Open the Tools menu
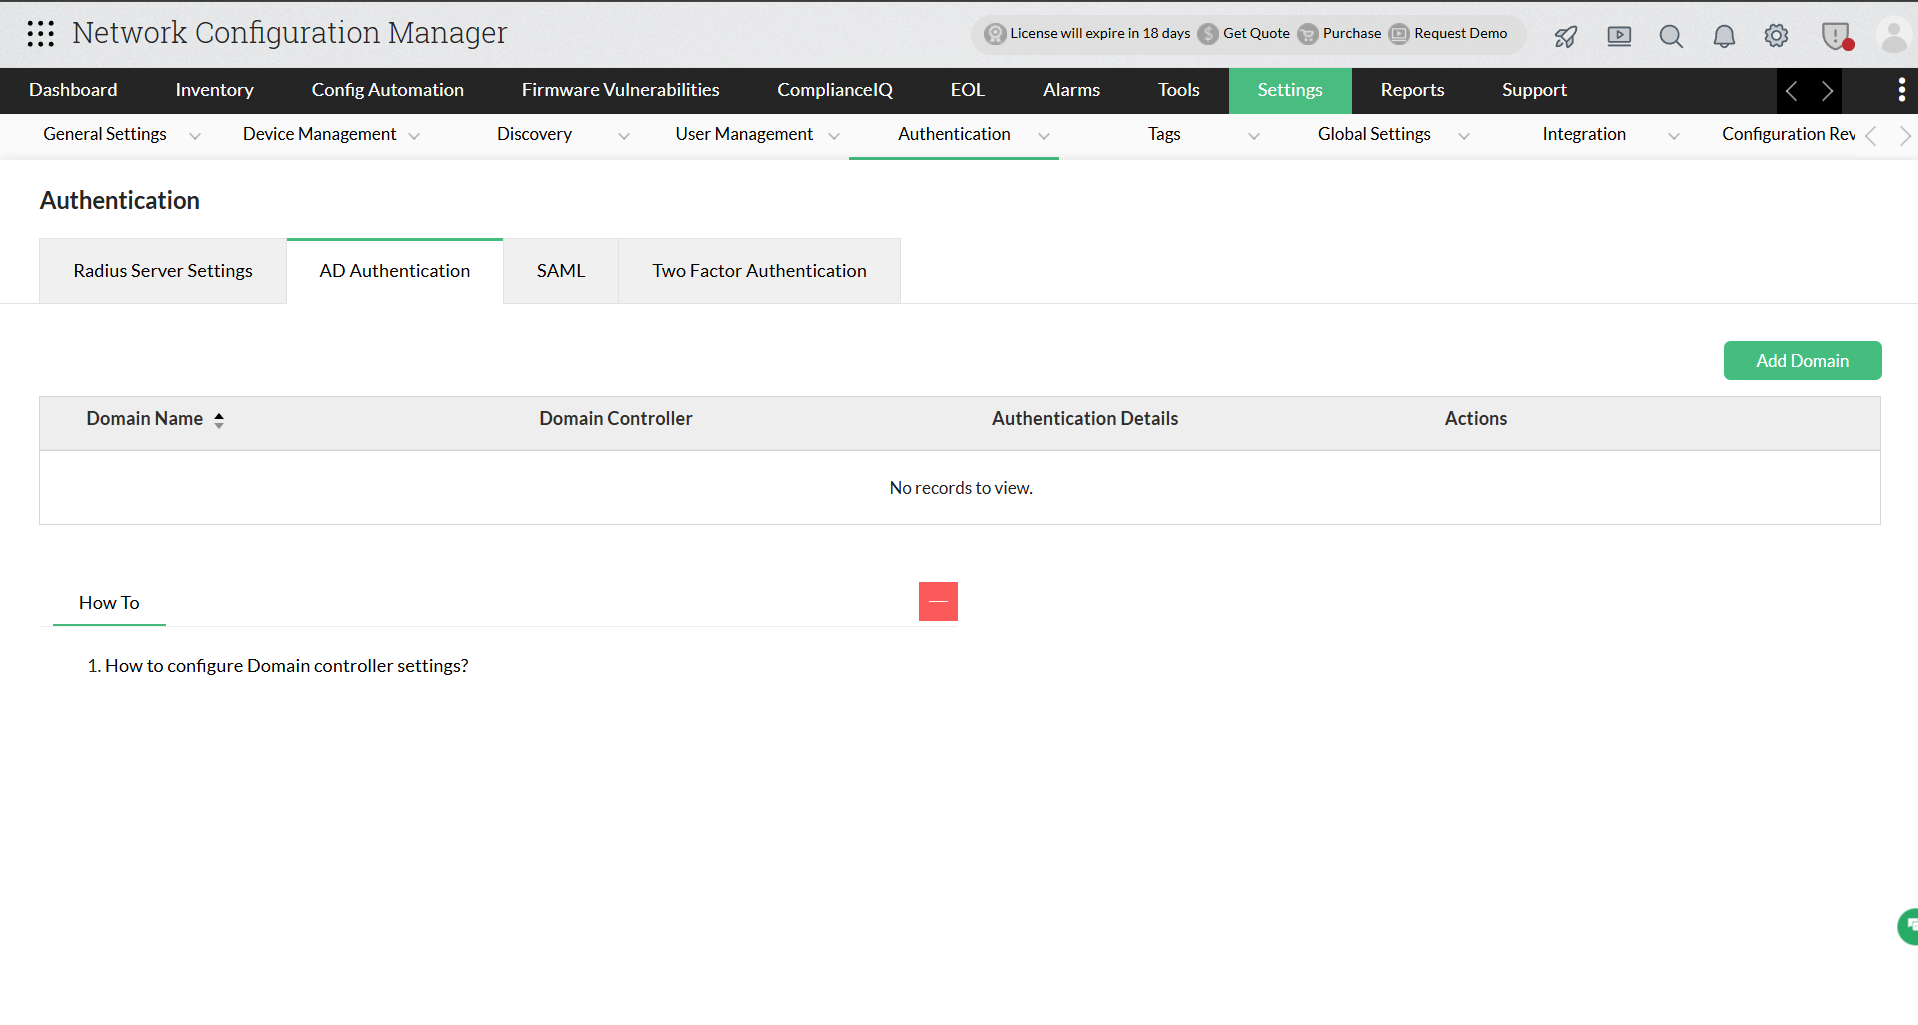The image size is (1918, 1025). tap(1178, 90)
